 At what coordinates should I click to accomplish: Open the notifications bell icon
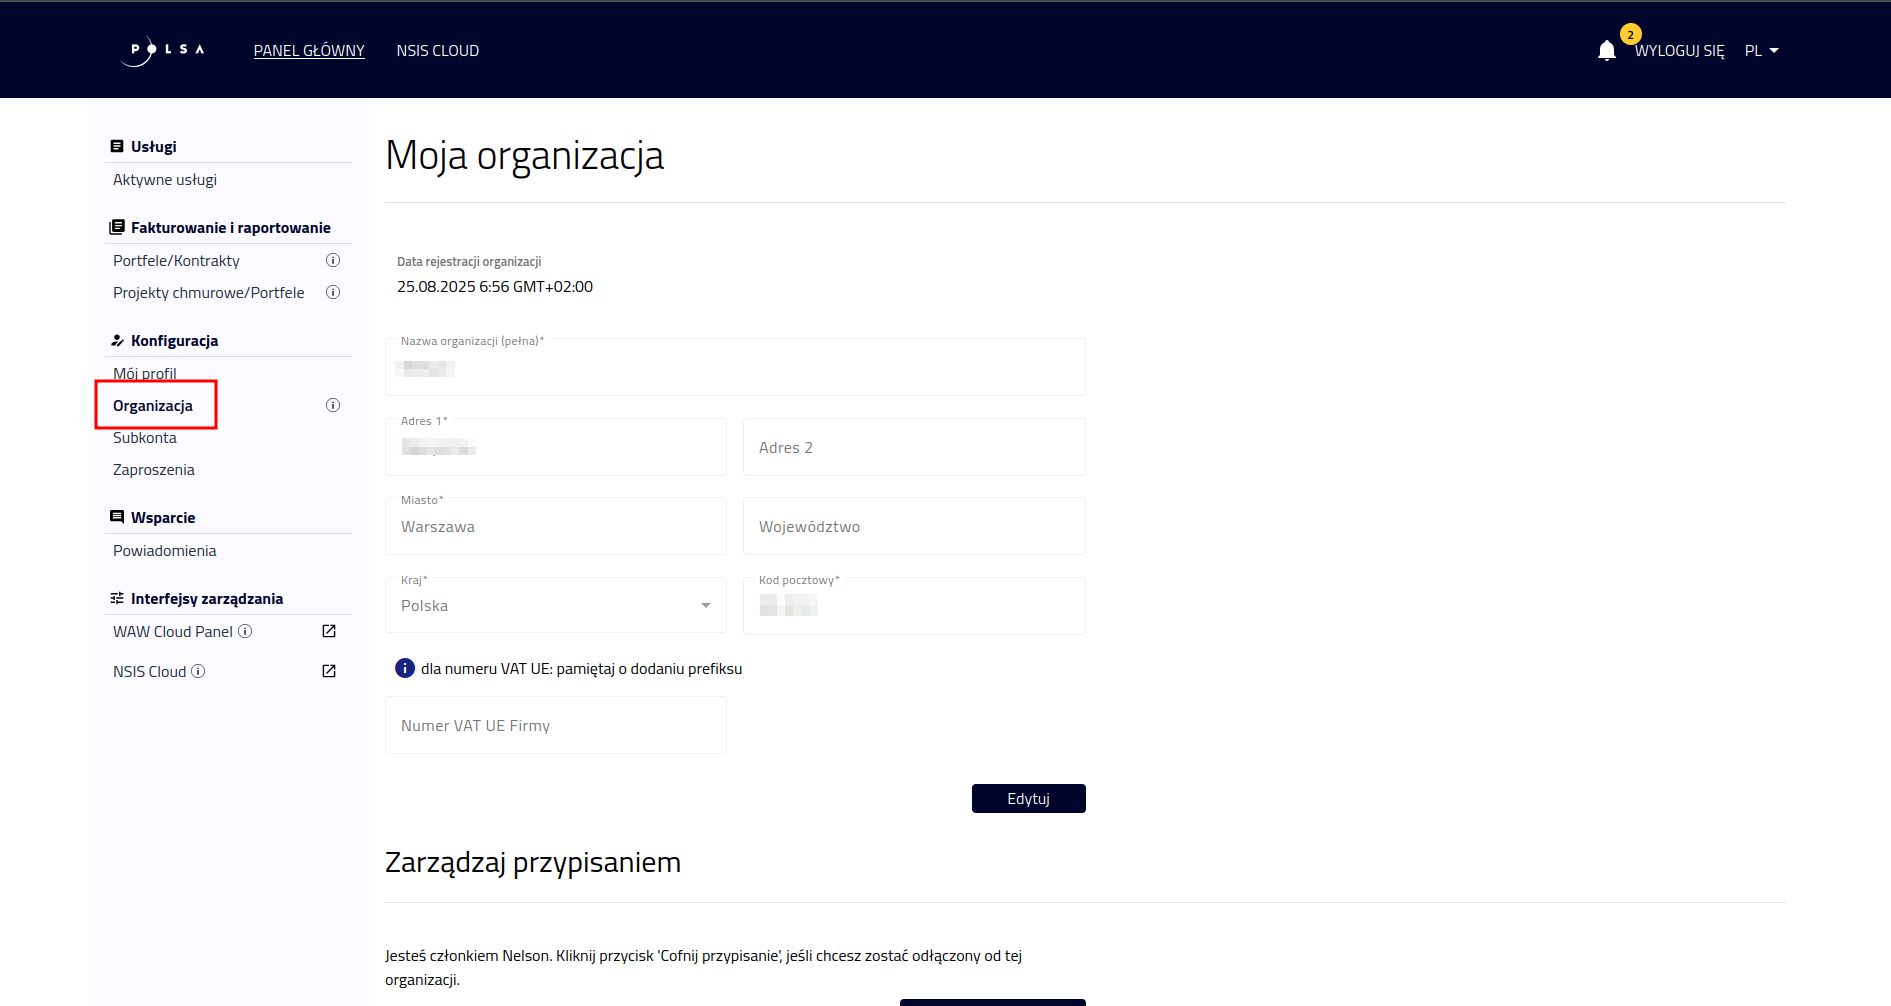click(x=1606, y=49)
